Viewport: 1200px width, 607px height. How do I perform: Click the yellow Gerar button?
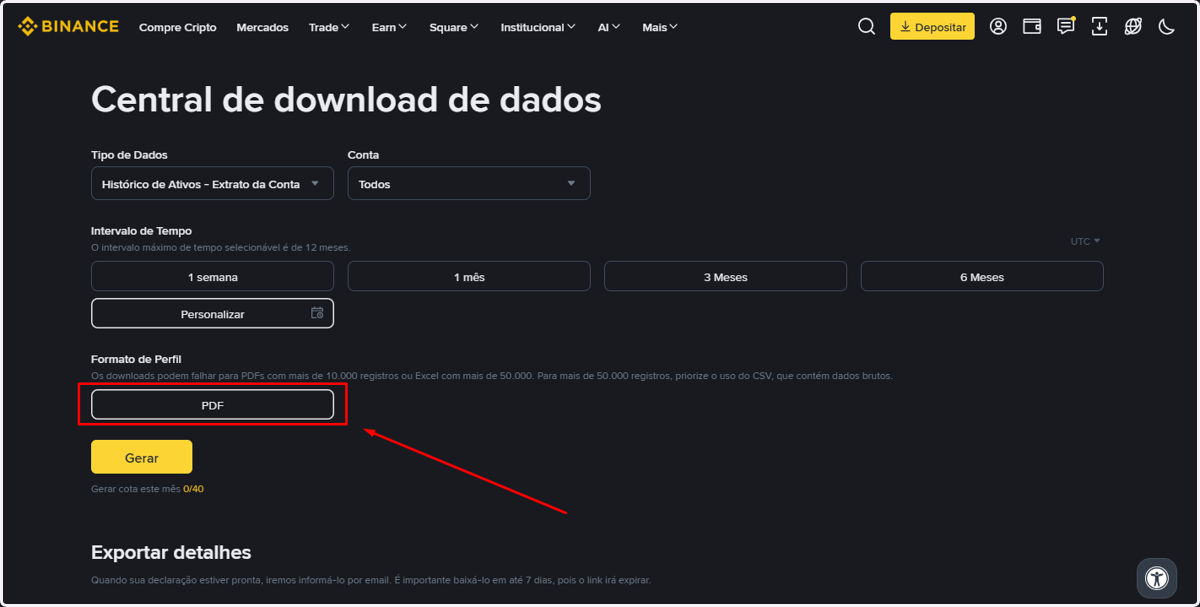(141, 457)
